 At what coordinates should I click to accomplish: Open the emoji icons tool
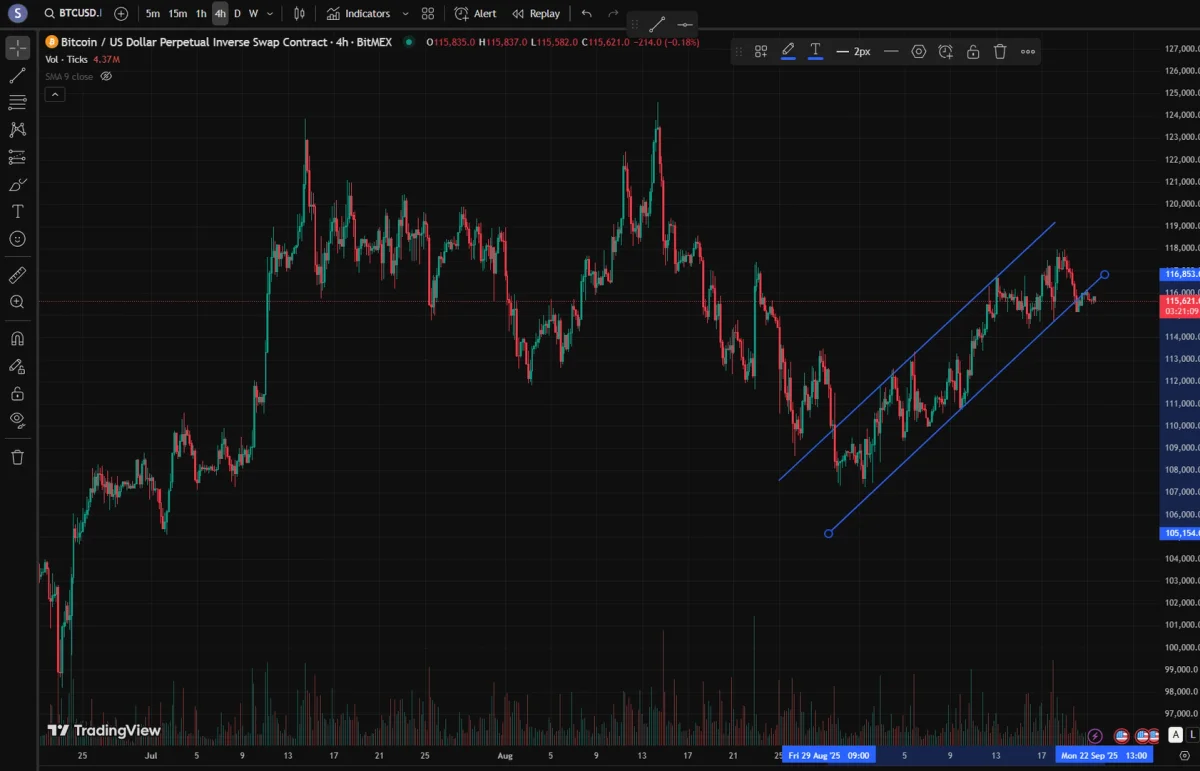pyautogui.click(x=17, y=239)
